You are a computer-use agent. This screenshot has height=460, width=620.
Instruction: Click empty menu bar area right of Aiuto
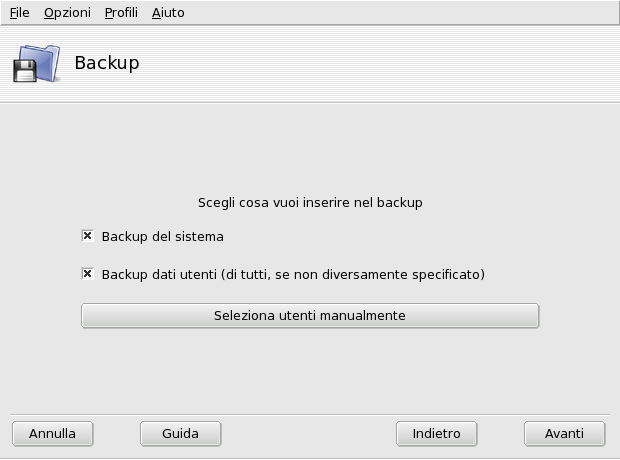coord(400,13)
